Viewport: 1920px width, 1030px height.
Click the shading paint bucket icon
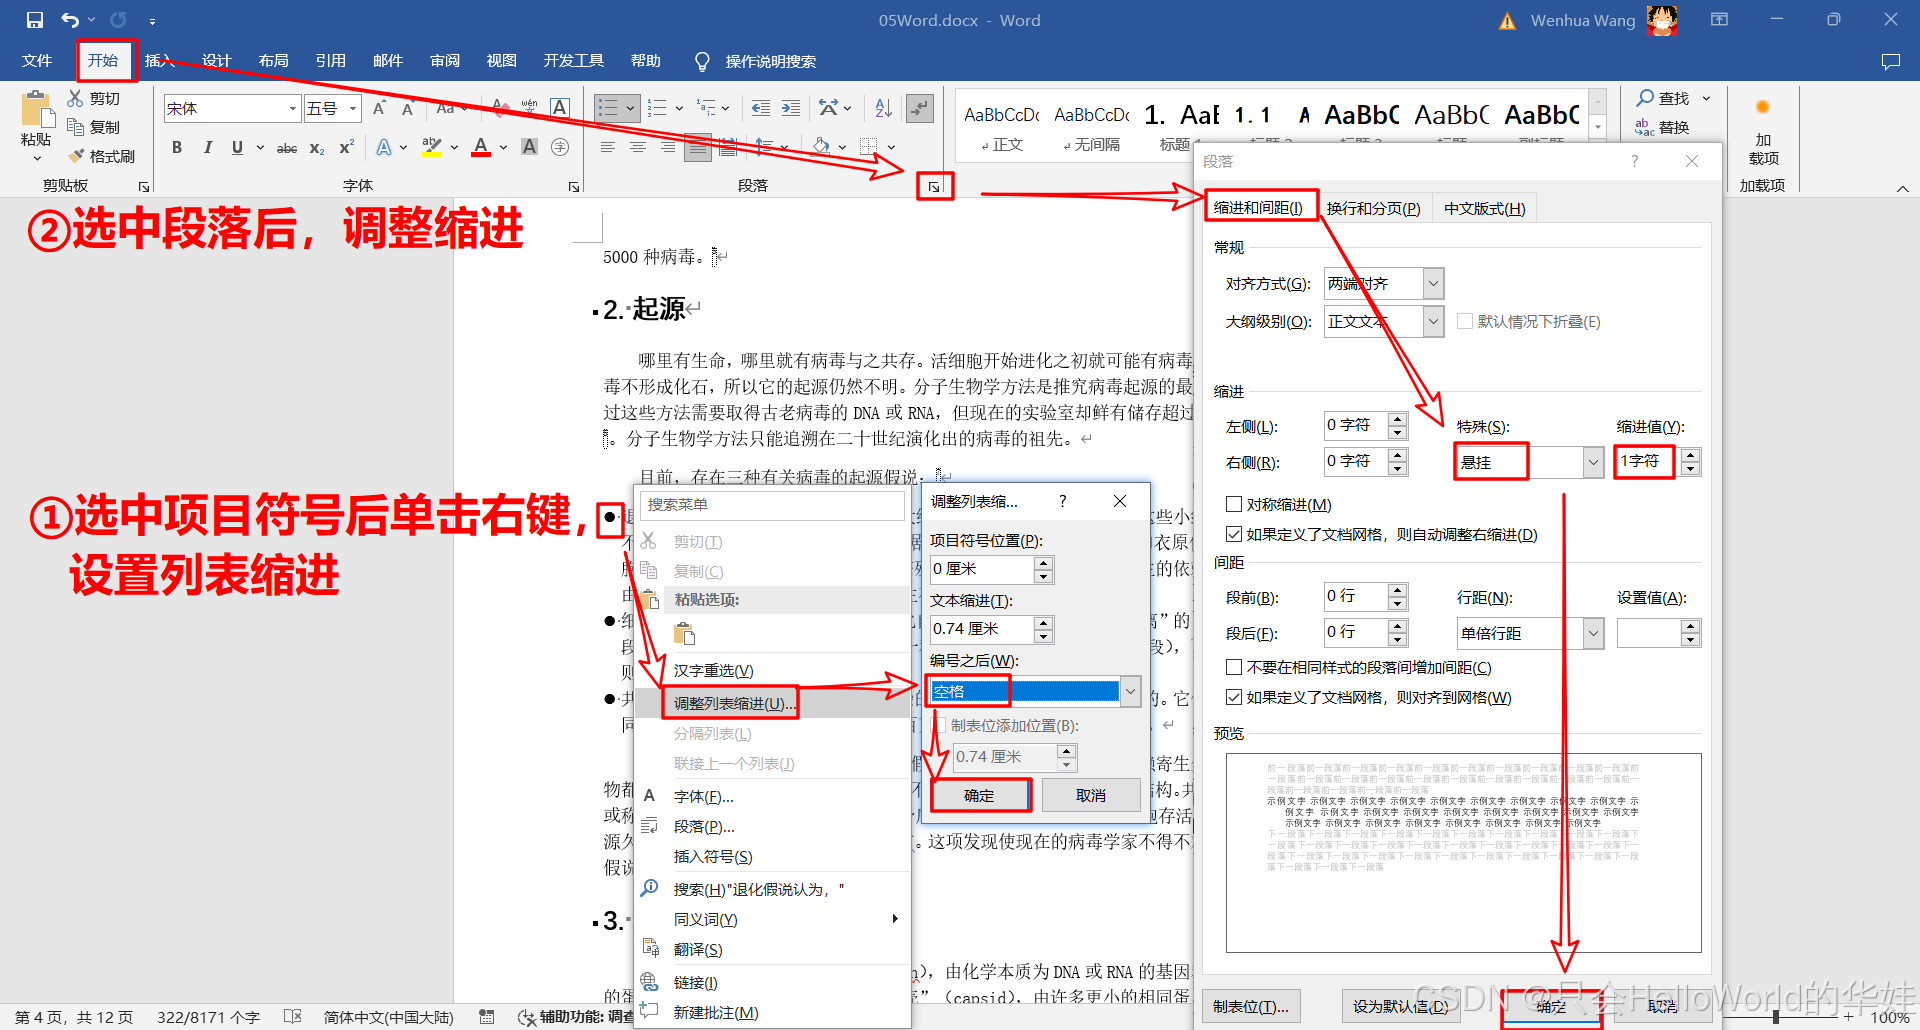pos(822,147)
